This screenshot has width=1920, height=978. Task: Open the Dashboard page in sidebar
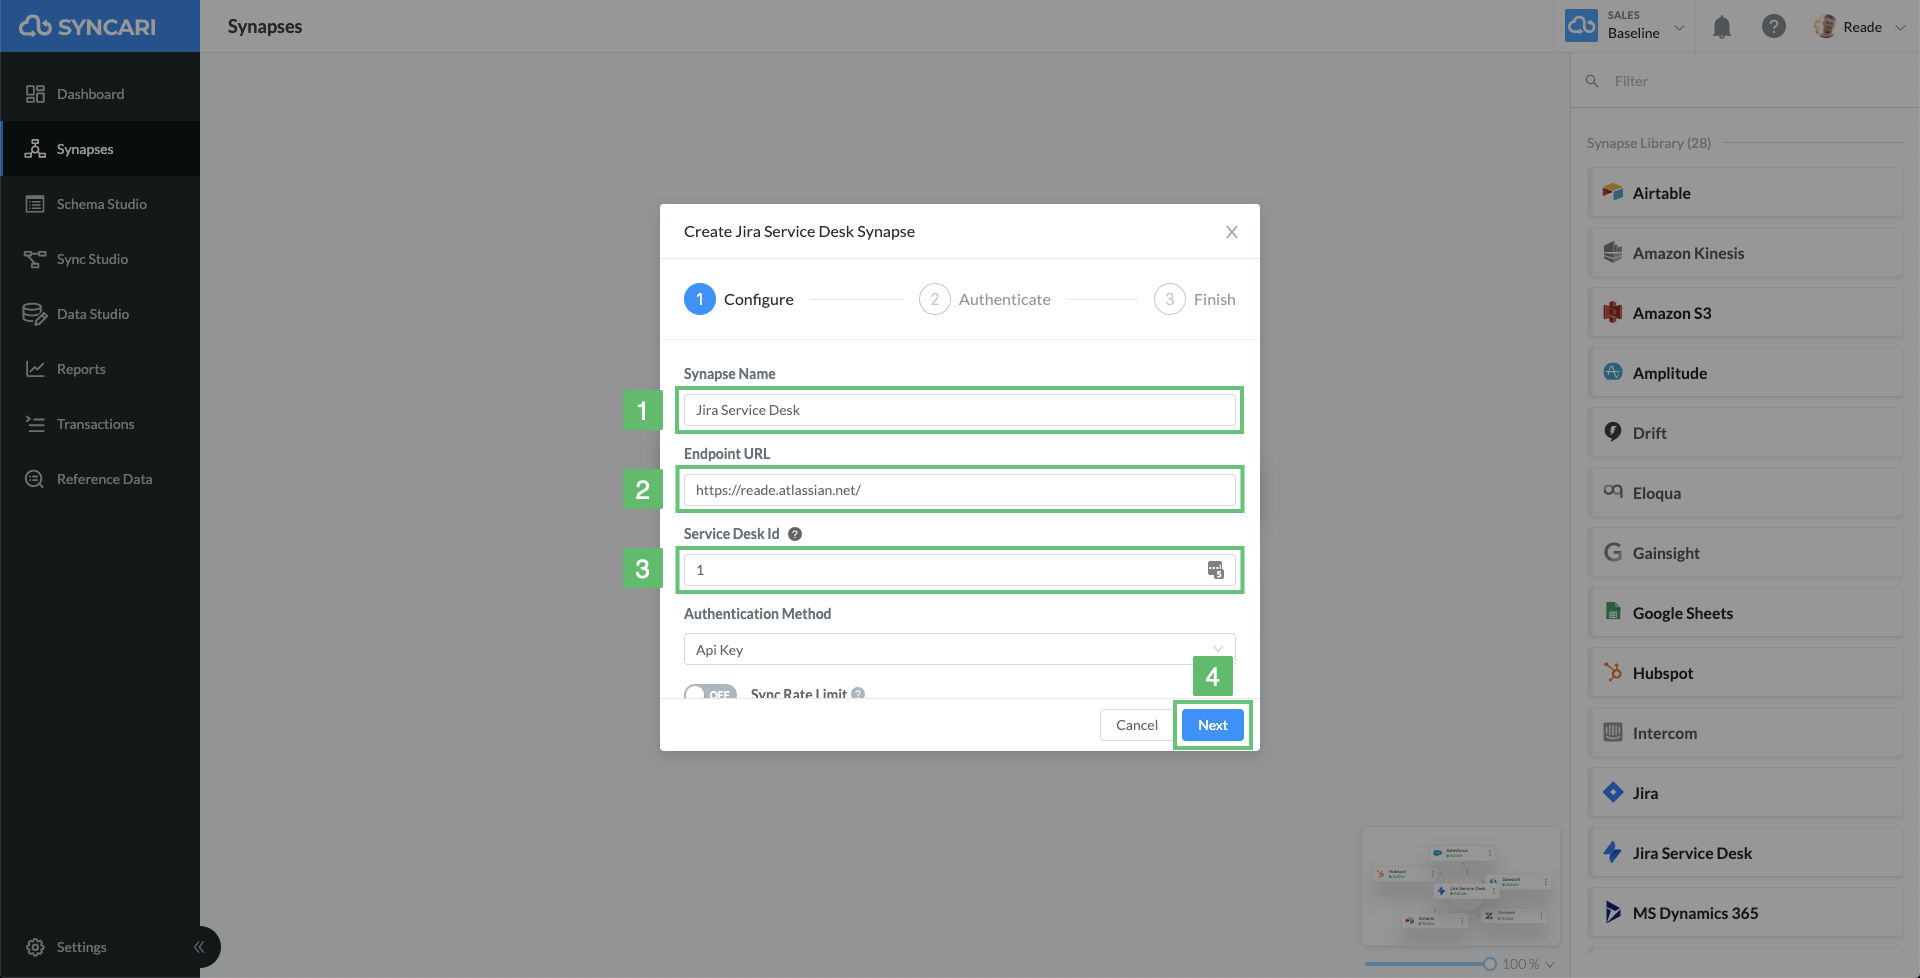(x=100, y=94)
